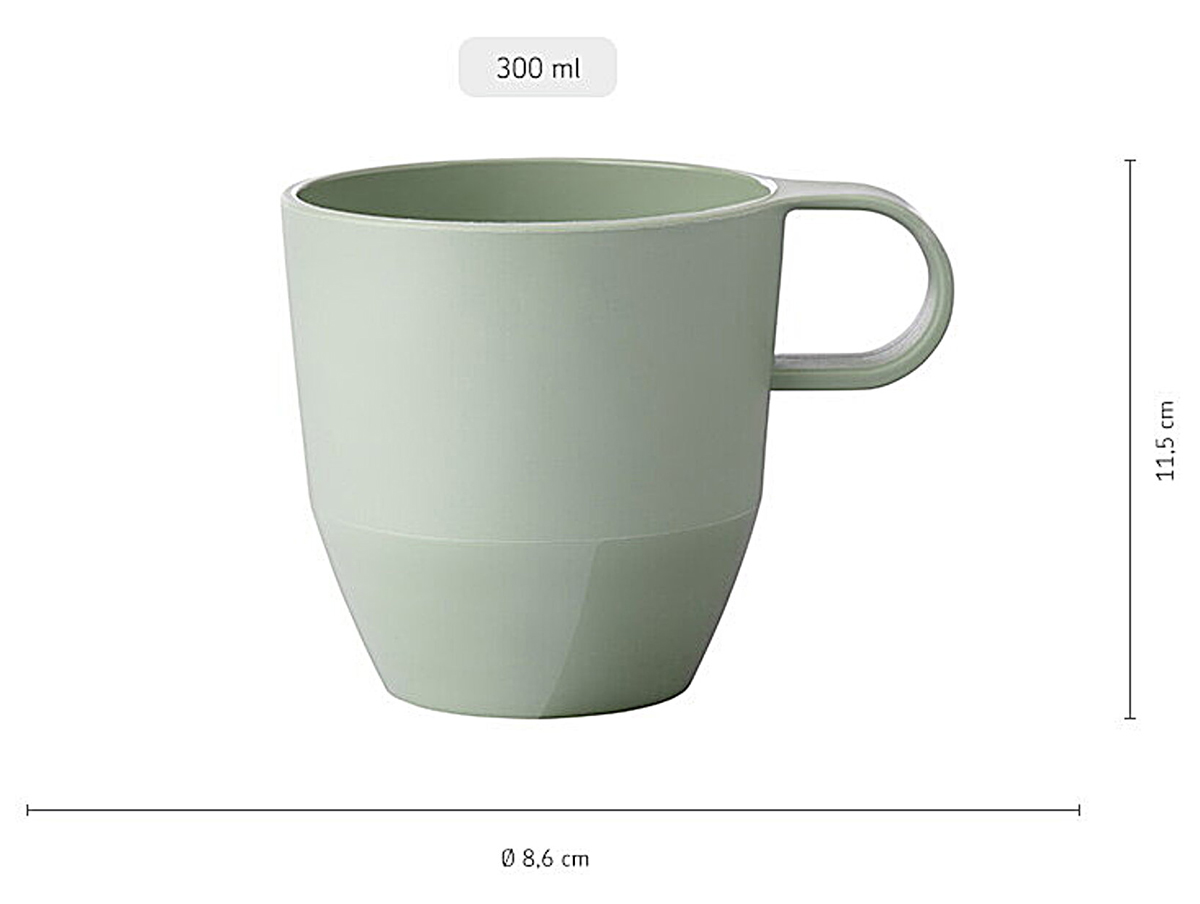Click the handle's top joint to the rim
1200x904 pixels.
[800, 193]
